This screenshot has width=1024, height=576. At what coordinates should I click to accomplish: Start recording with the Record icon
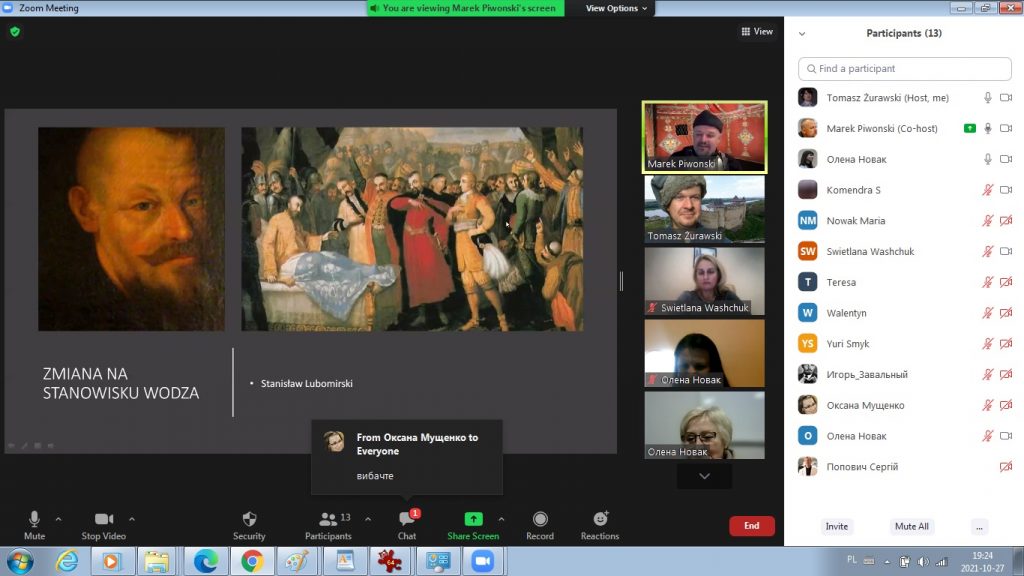pyautogui.click(x=540, y=519)
